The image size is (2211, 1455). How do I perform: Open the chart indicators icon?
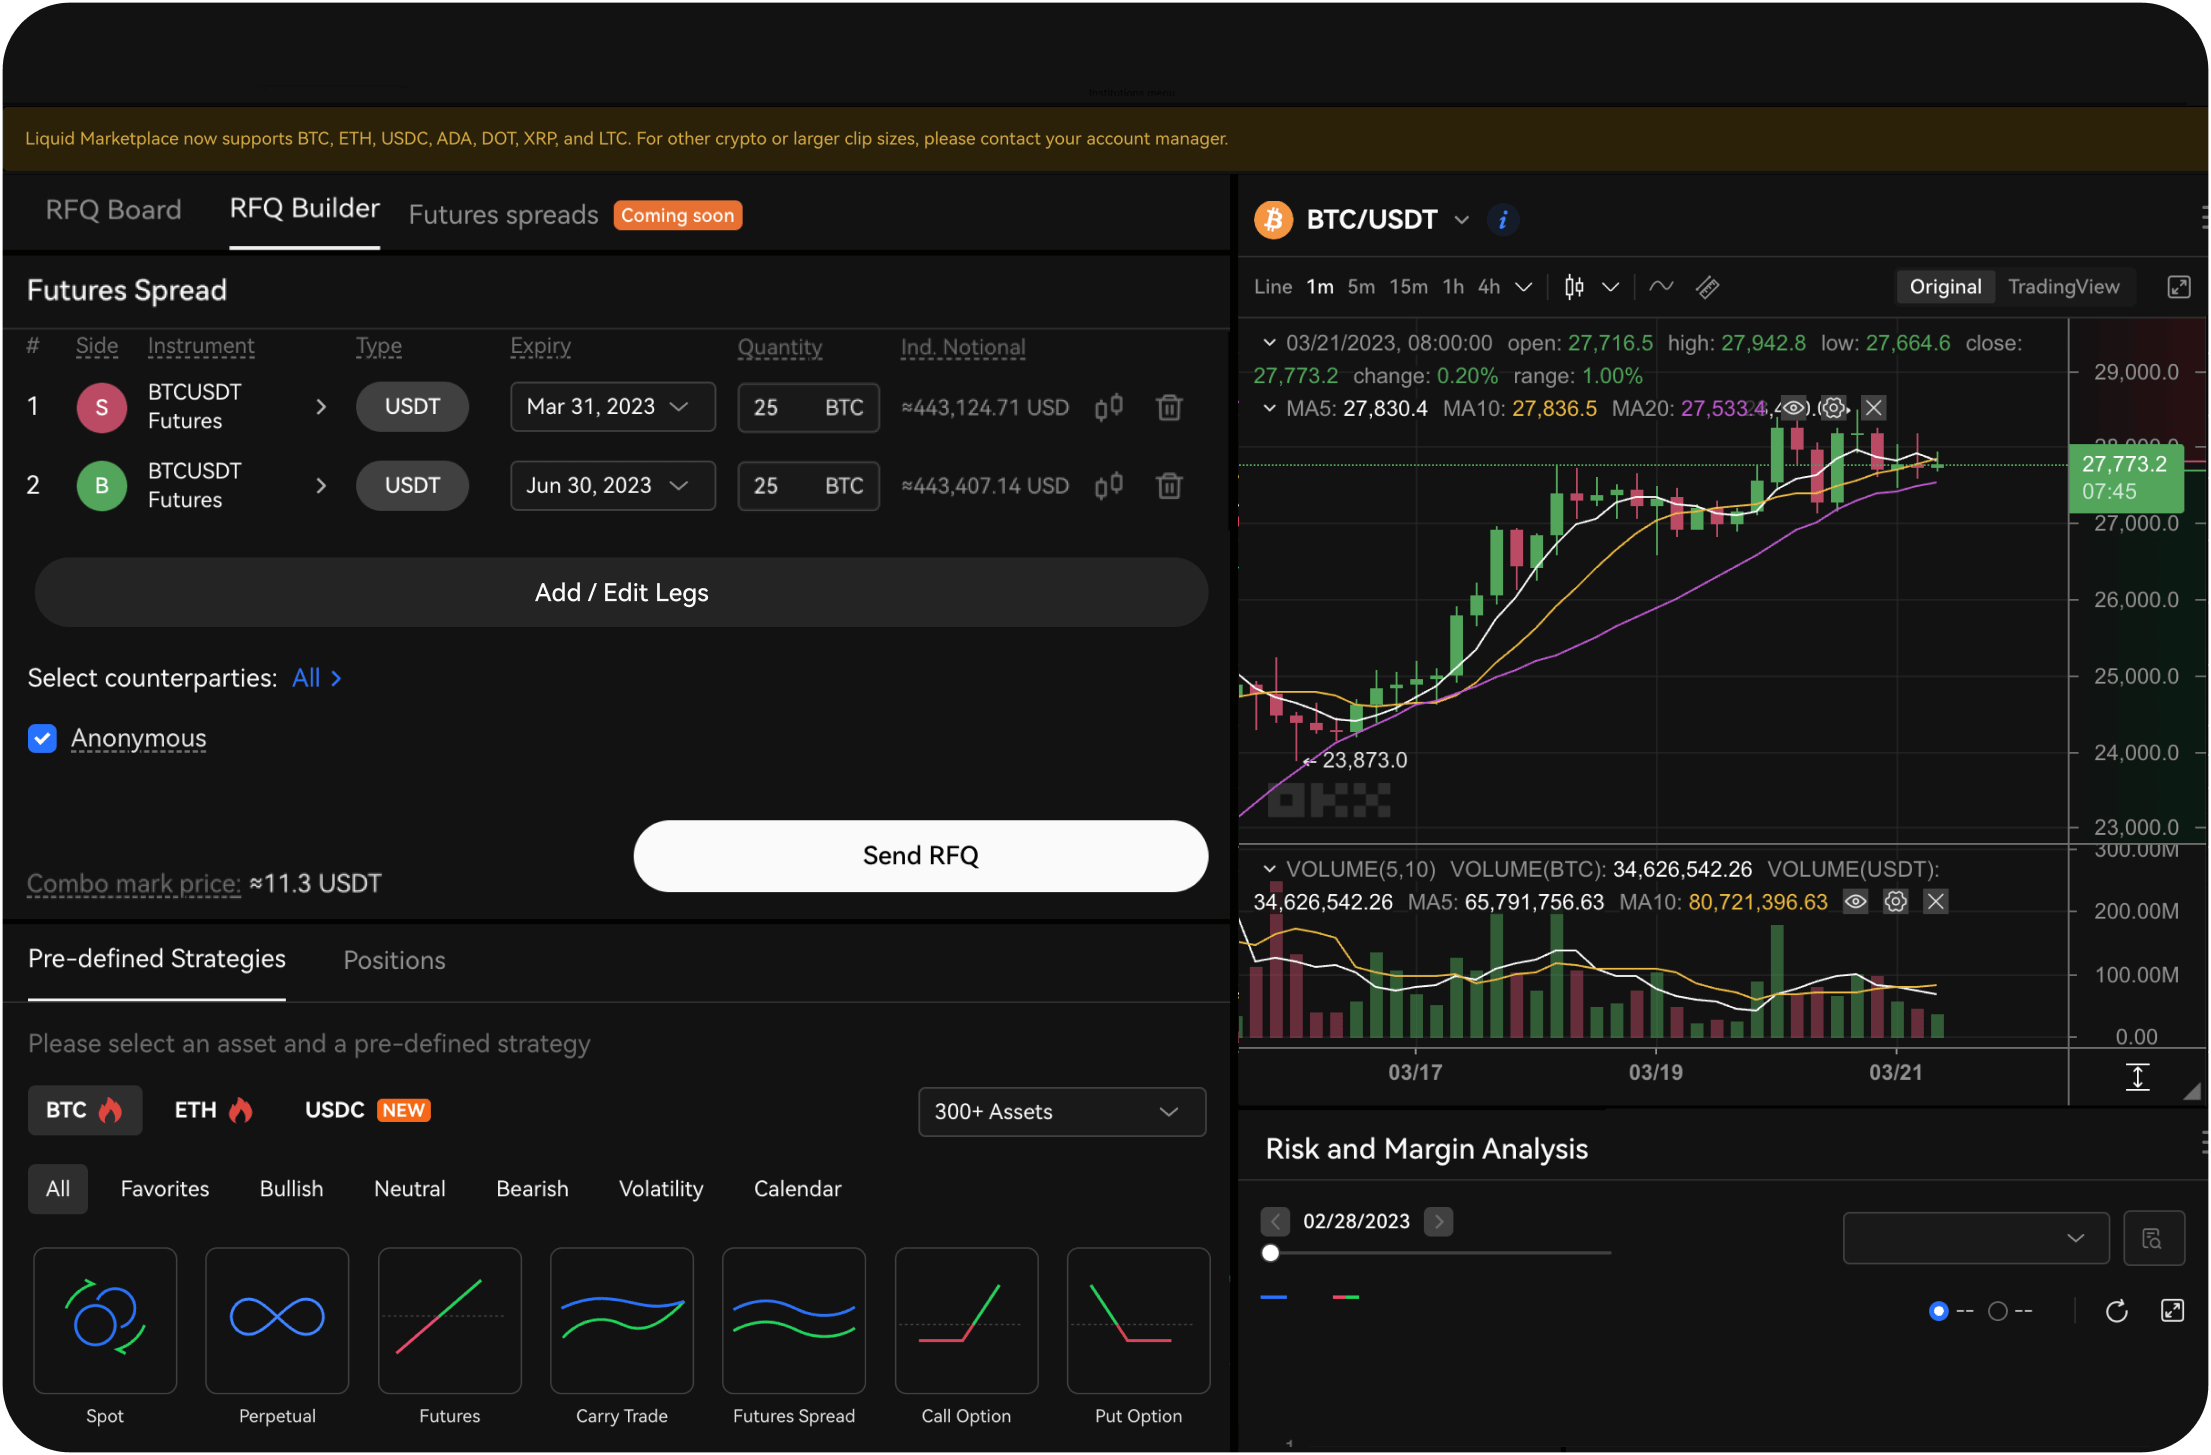1661,288
